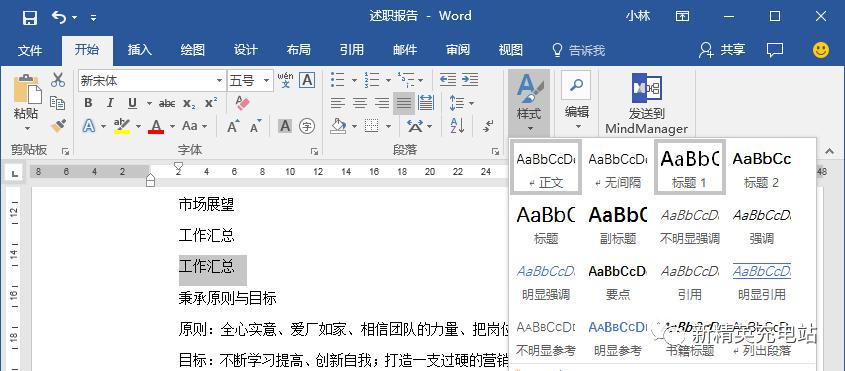Click the Undo arrow icon
845x371 pixels.
pyautogui.click(x=59, y=17)
